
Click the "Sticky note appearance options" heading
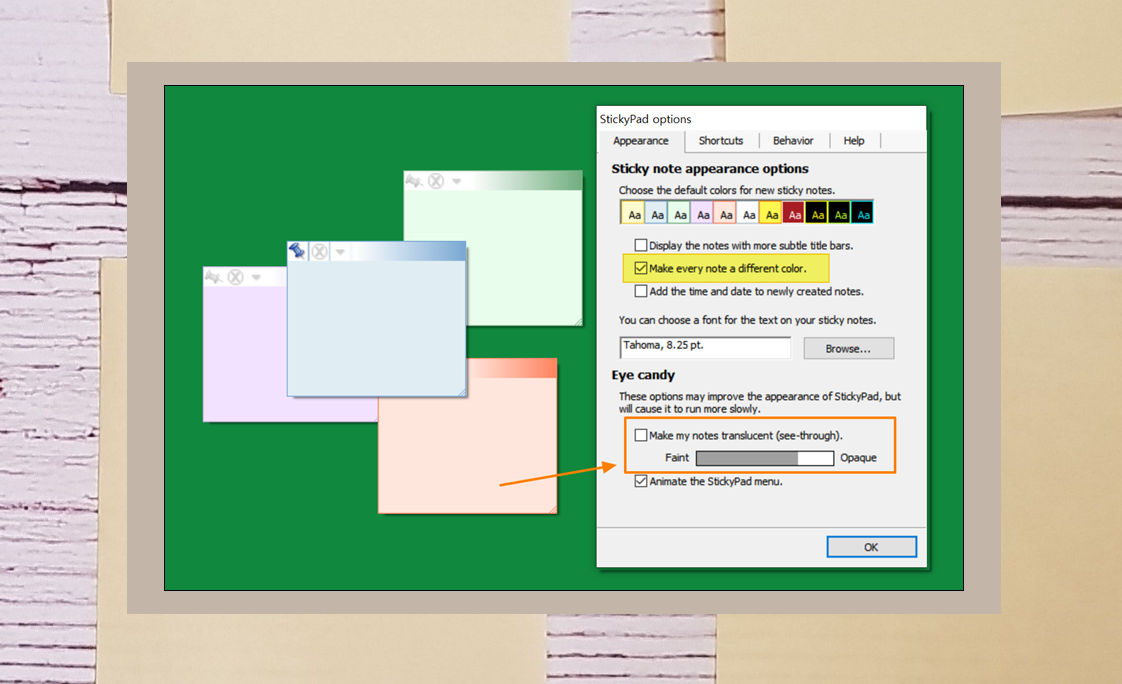(x=710, y=169)
